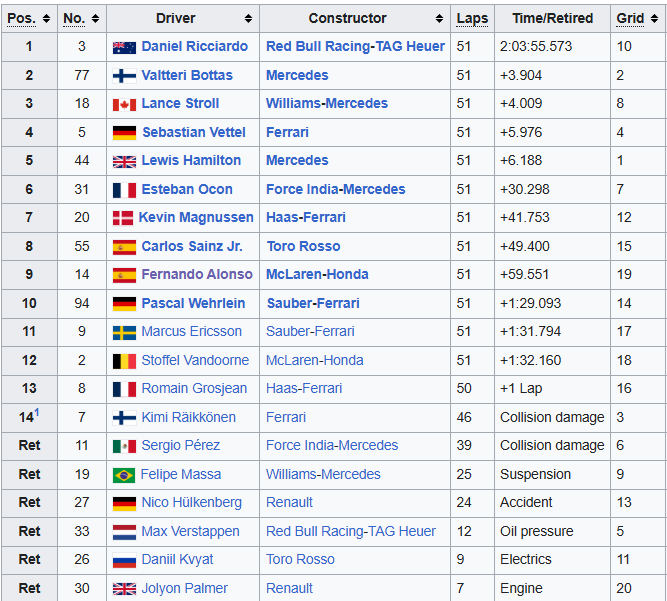Open TAG Heuer link in Ricciardo's row
The width and height of the screenshot is (667, 601).
click(x=410, y=46)
